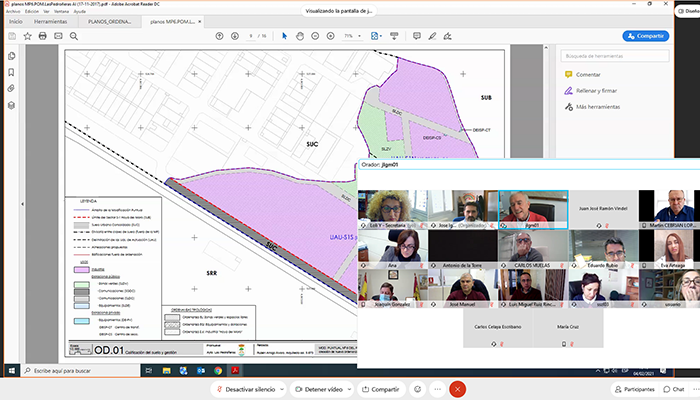Viewport: 700px width, 400px height.
Task: Go to next page with down arrow
Action: 233,36
